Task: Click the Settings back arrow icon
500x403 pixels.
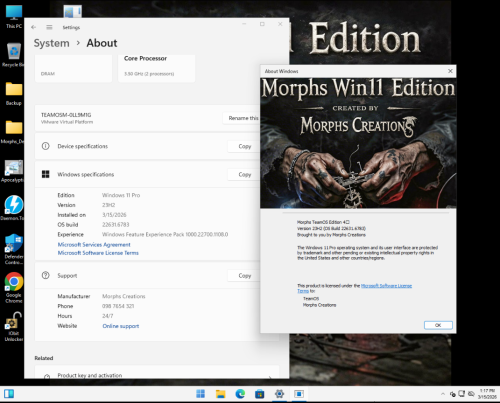Action: pos(33,27)
